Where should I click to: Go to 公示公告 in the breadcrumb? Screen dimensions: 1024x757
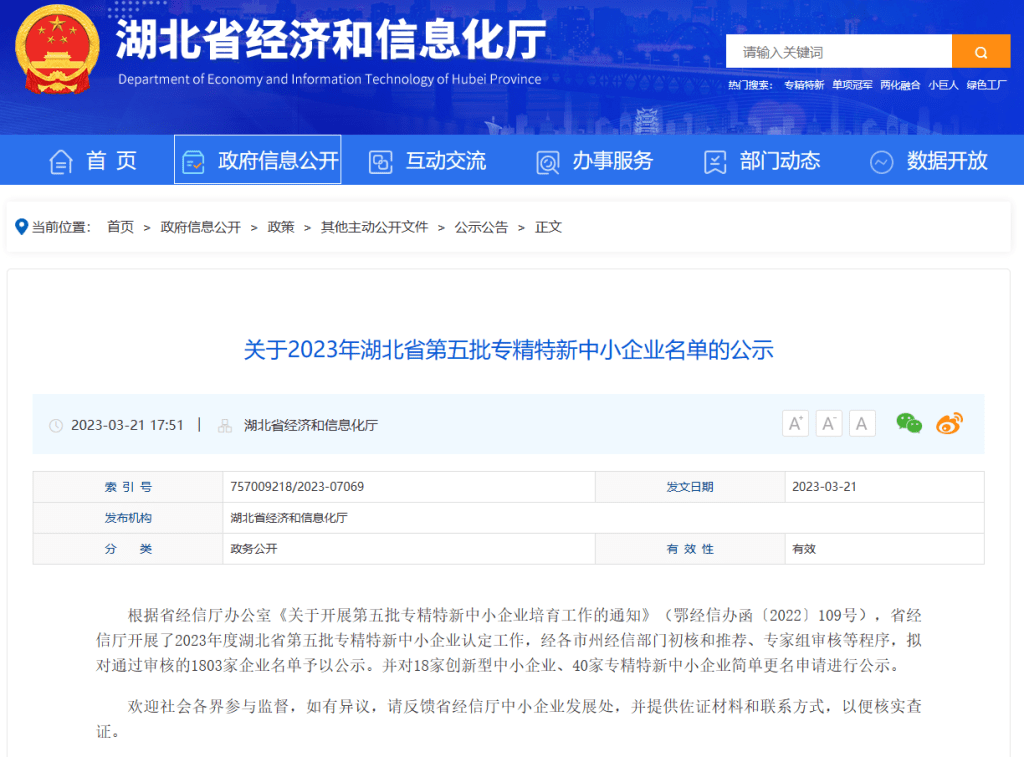point(481,227)
